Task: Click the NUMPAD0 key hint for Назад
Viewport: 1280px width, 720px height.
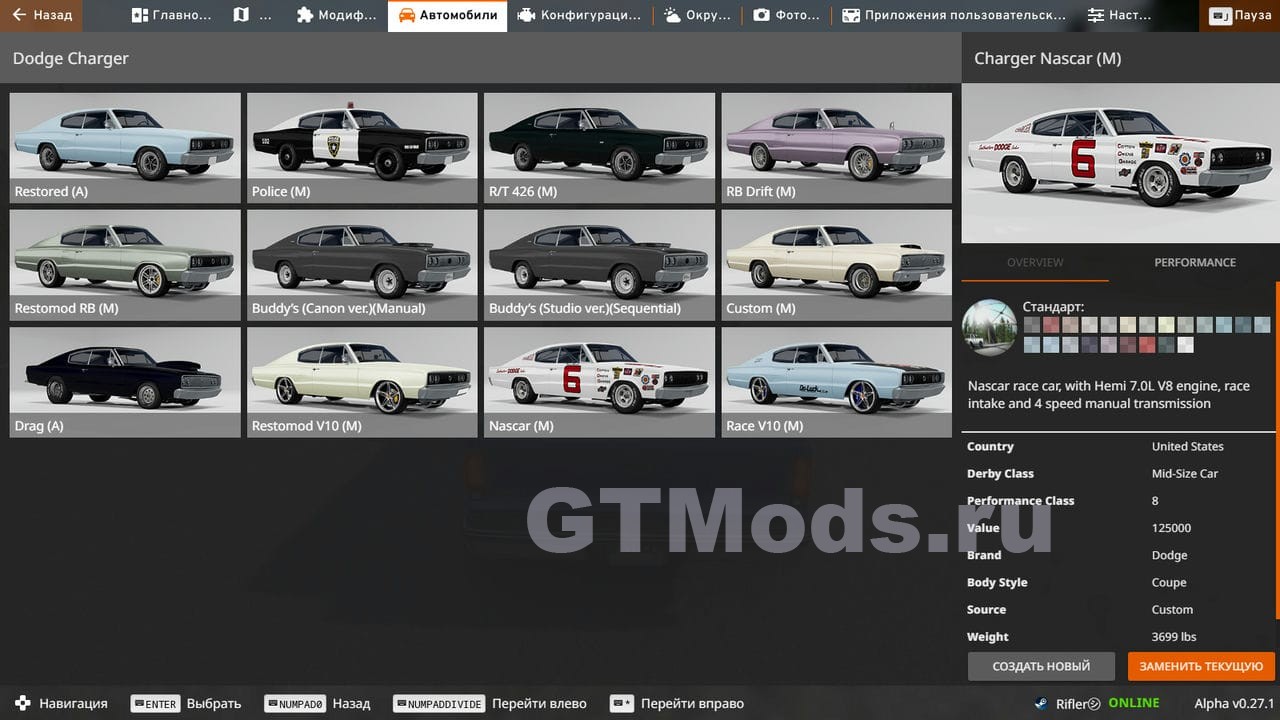Action: click(295, 704)
